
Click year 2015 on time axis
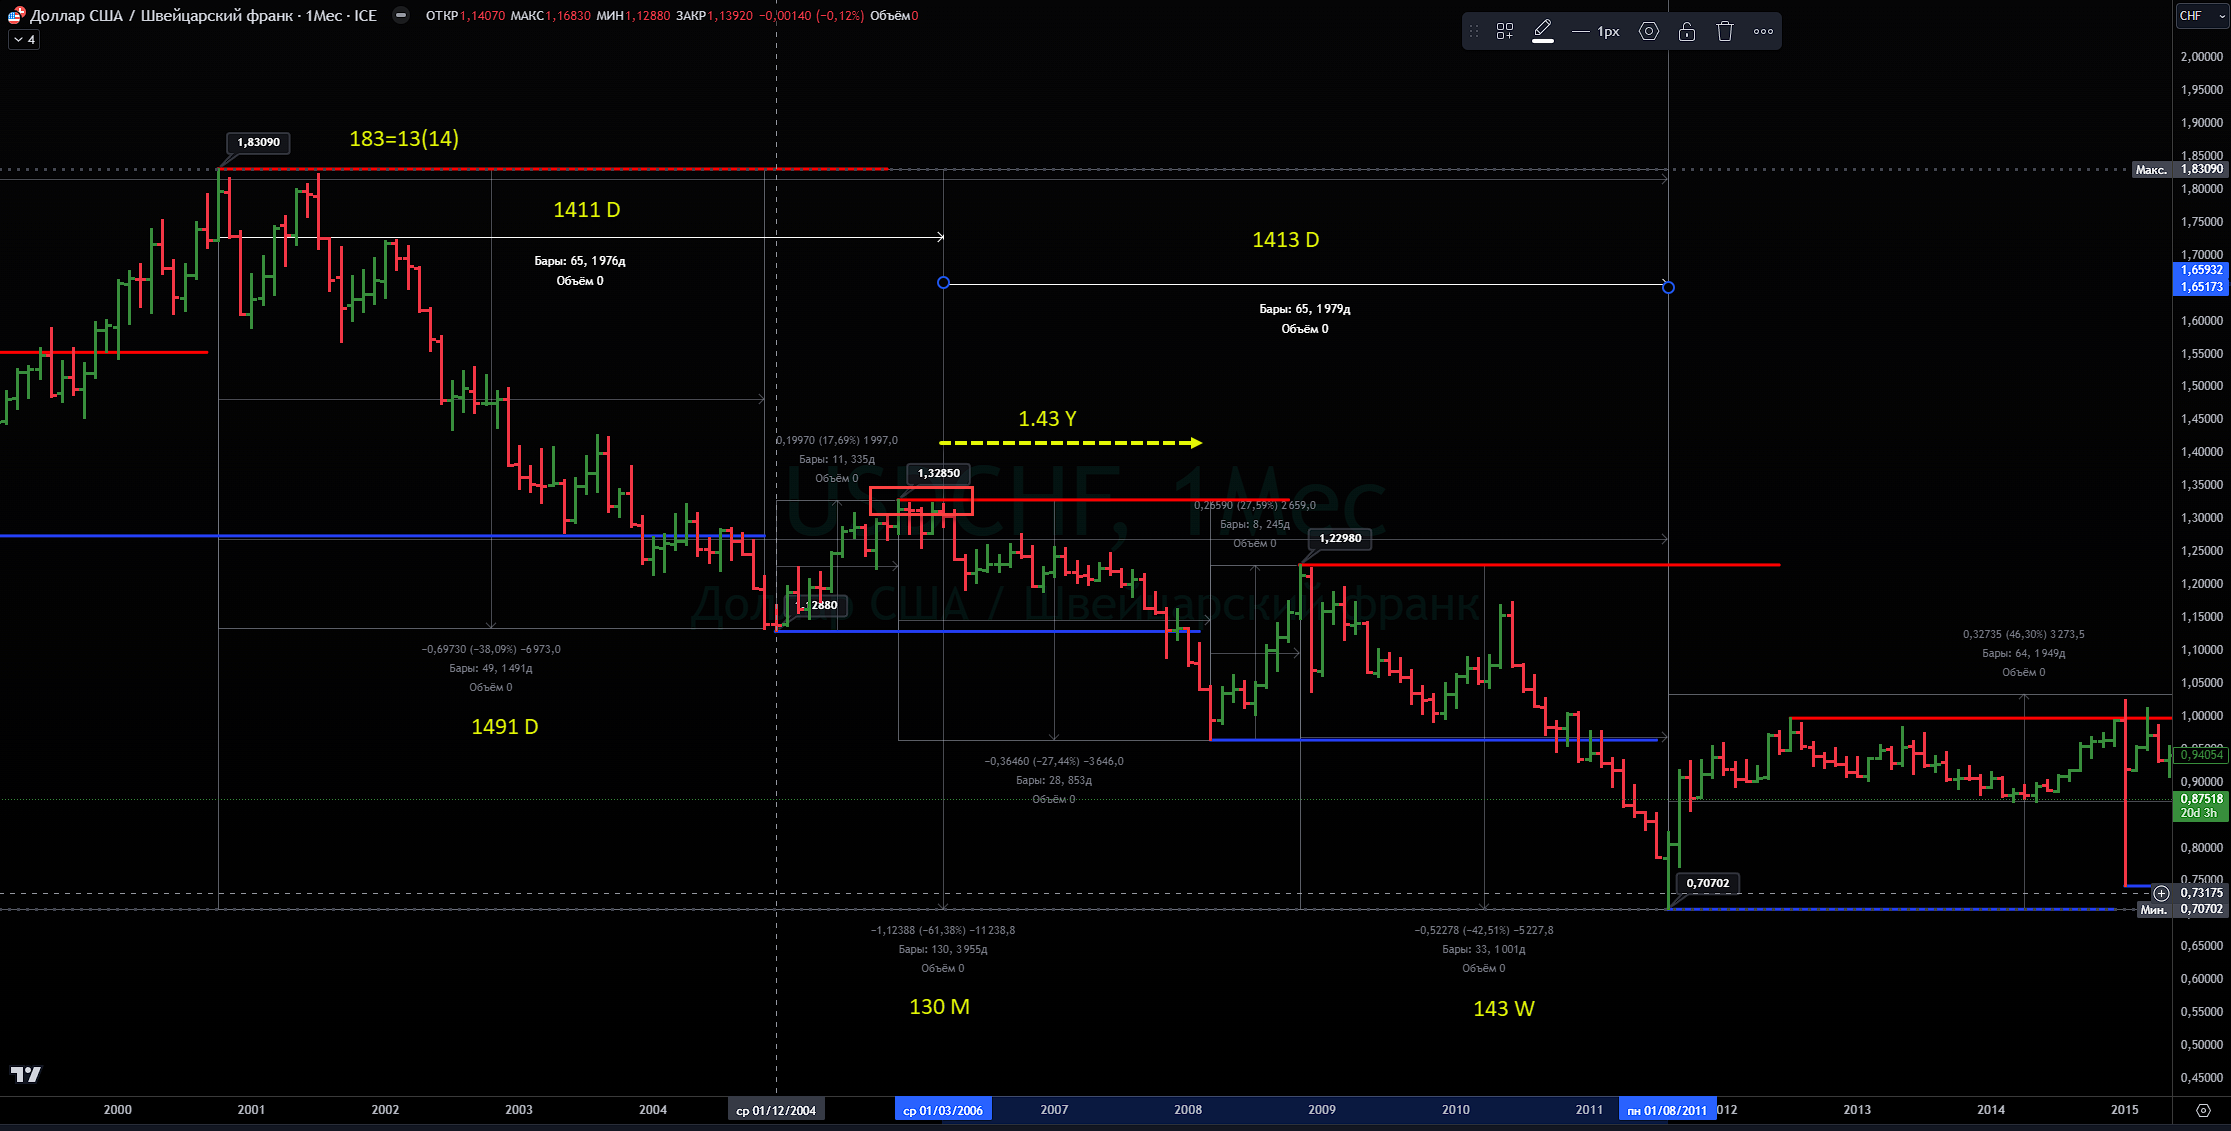tap(2125, 1110)
